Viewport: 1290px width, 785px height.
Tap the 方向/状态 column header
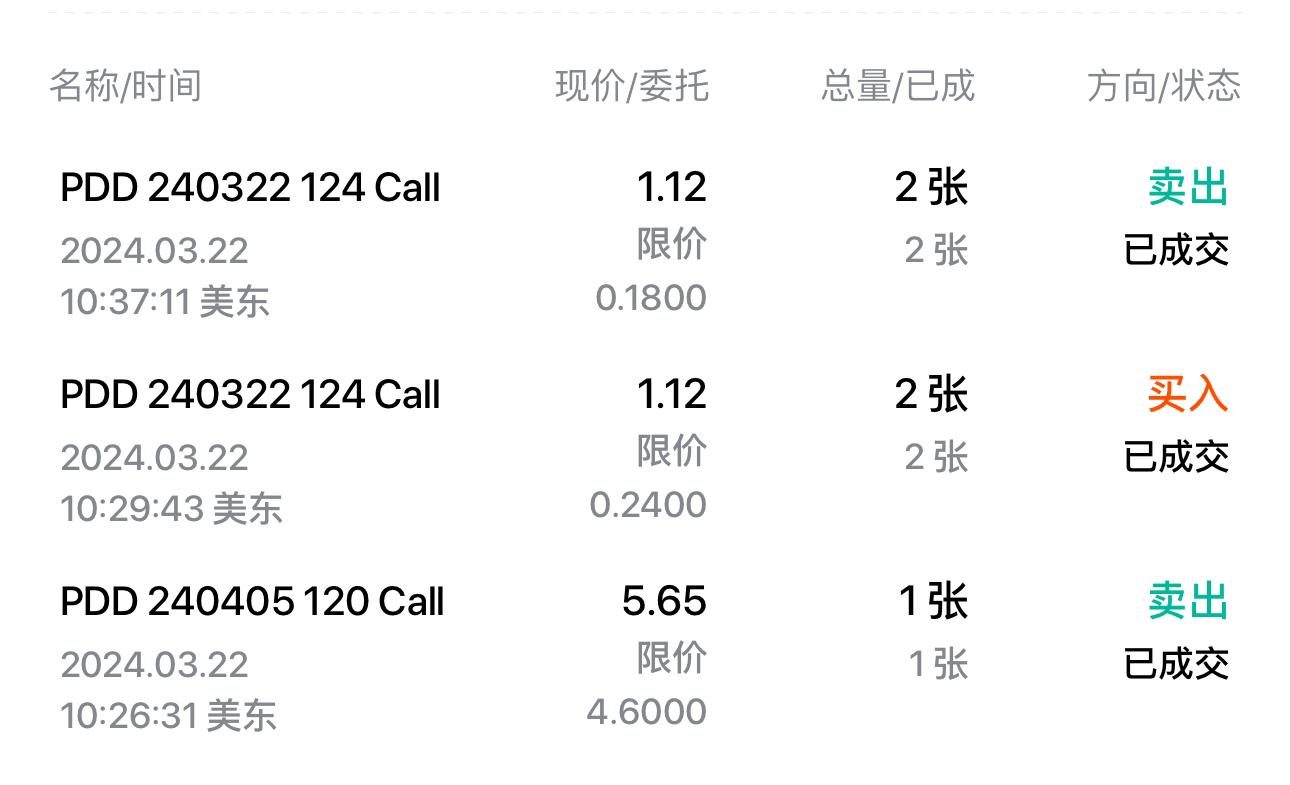click(1163, 86)
